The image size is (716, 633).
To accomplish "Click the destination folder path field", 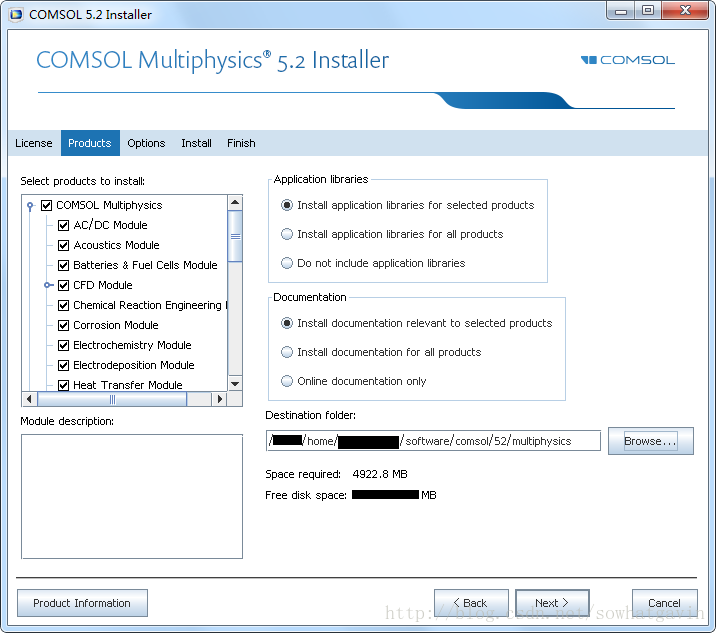I will pos(433,441).
